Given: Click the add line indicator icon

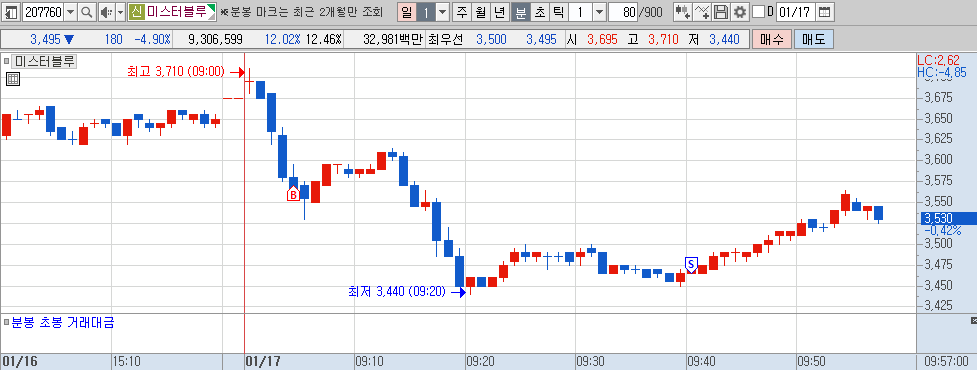Looking at the screenshot, I should click(x=702, y=11).
